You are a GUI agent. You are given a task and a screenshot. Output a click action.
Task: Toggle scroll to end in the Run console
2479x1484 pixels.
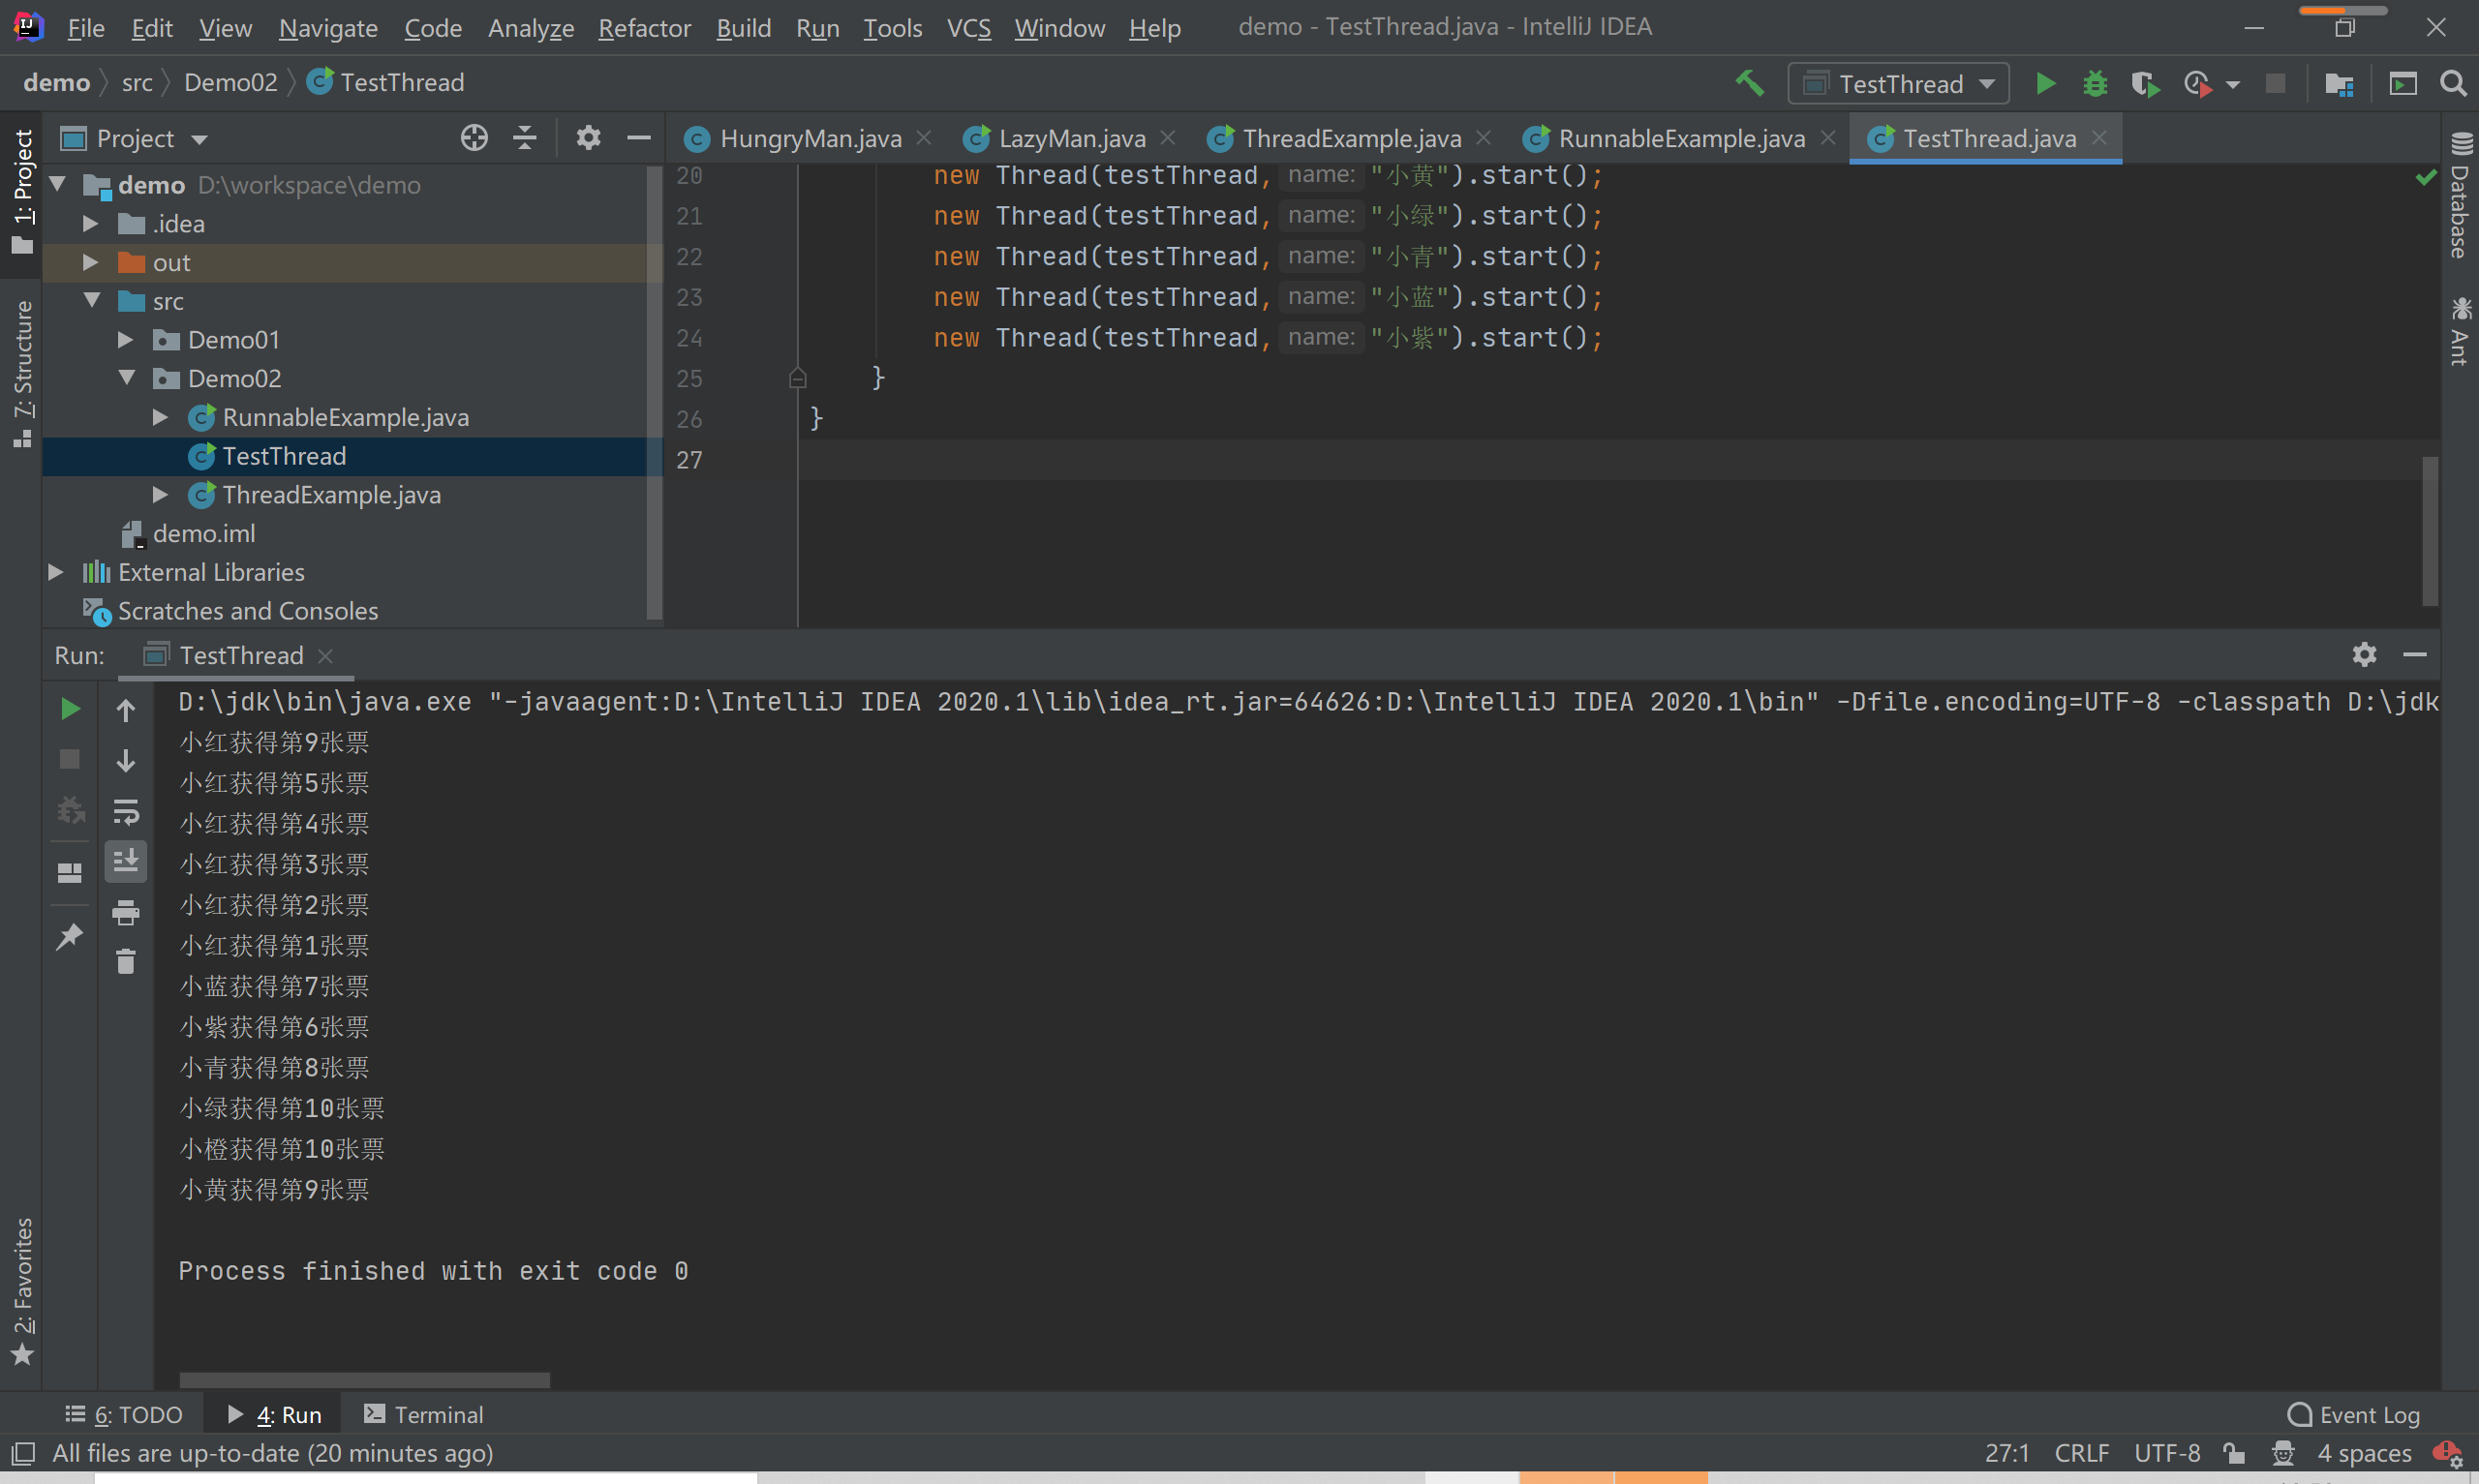point(126,861)
